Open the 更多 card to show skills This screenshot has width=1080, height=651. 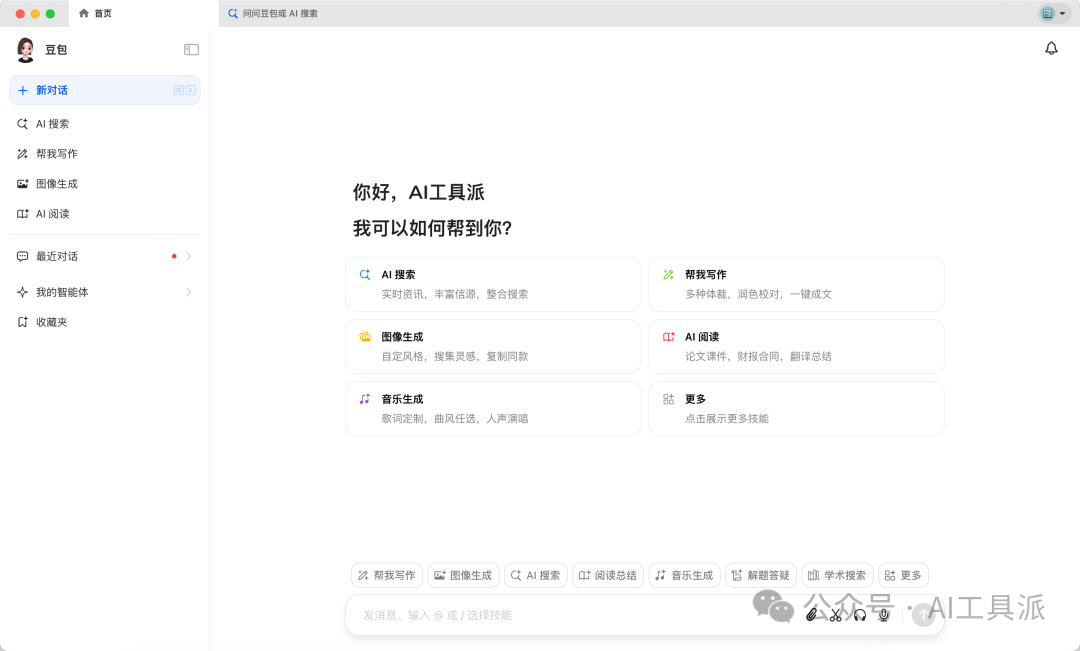tap(796, 409)
